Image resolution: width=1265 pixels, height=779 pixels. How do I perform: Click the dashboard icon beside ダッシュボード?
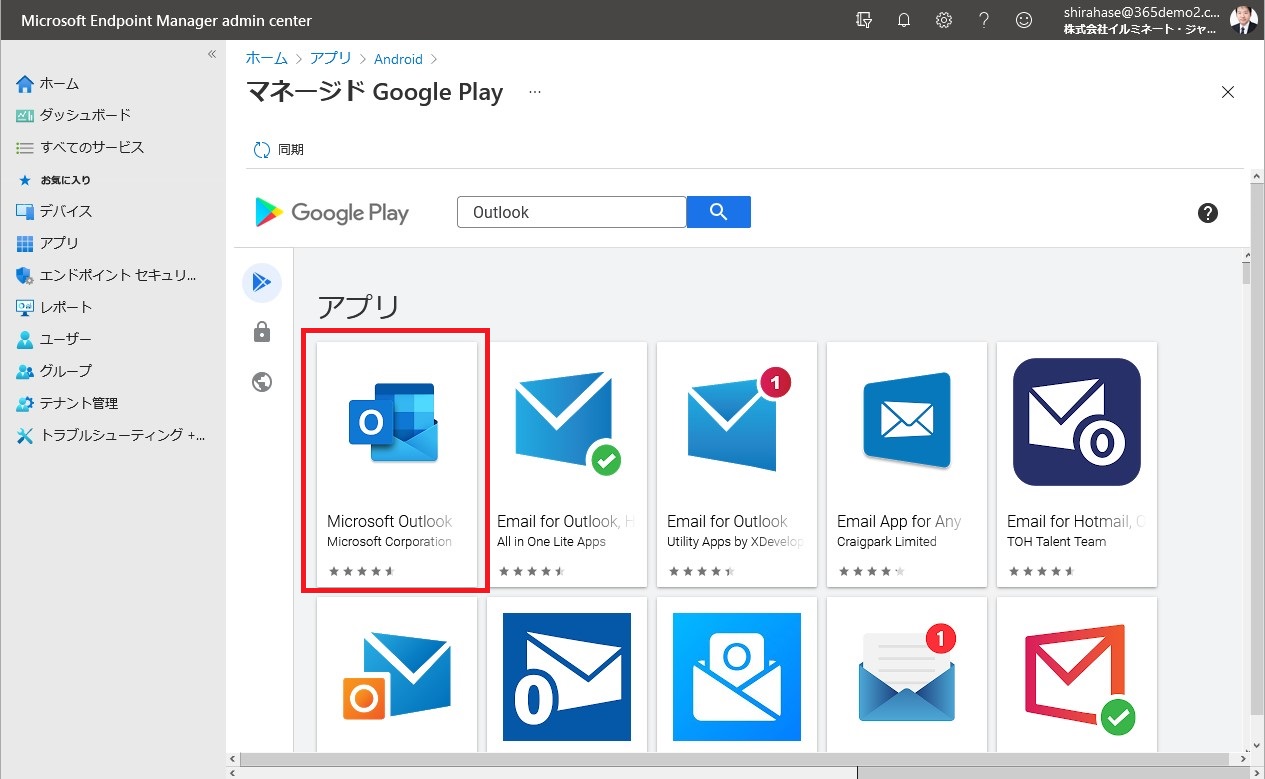pyautogui.click(x=25, y=115)
